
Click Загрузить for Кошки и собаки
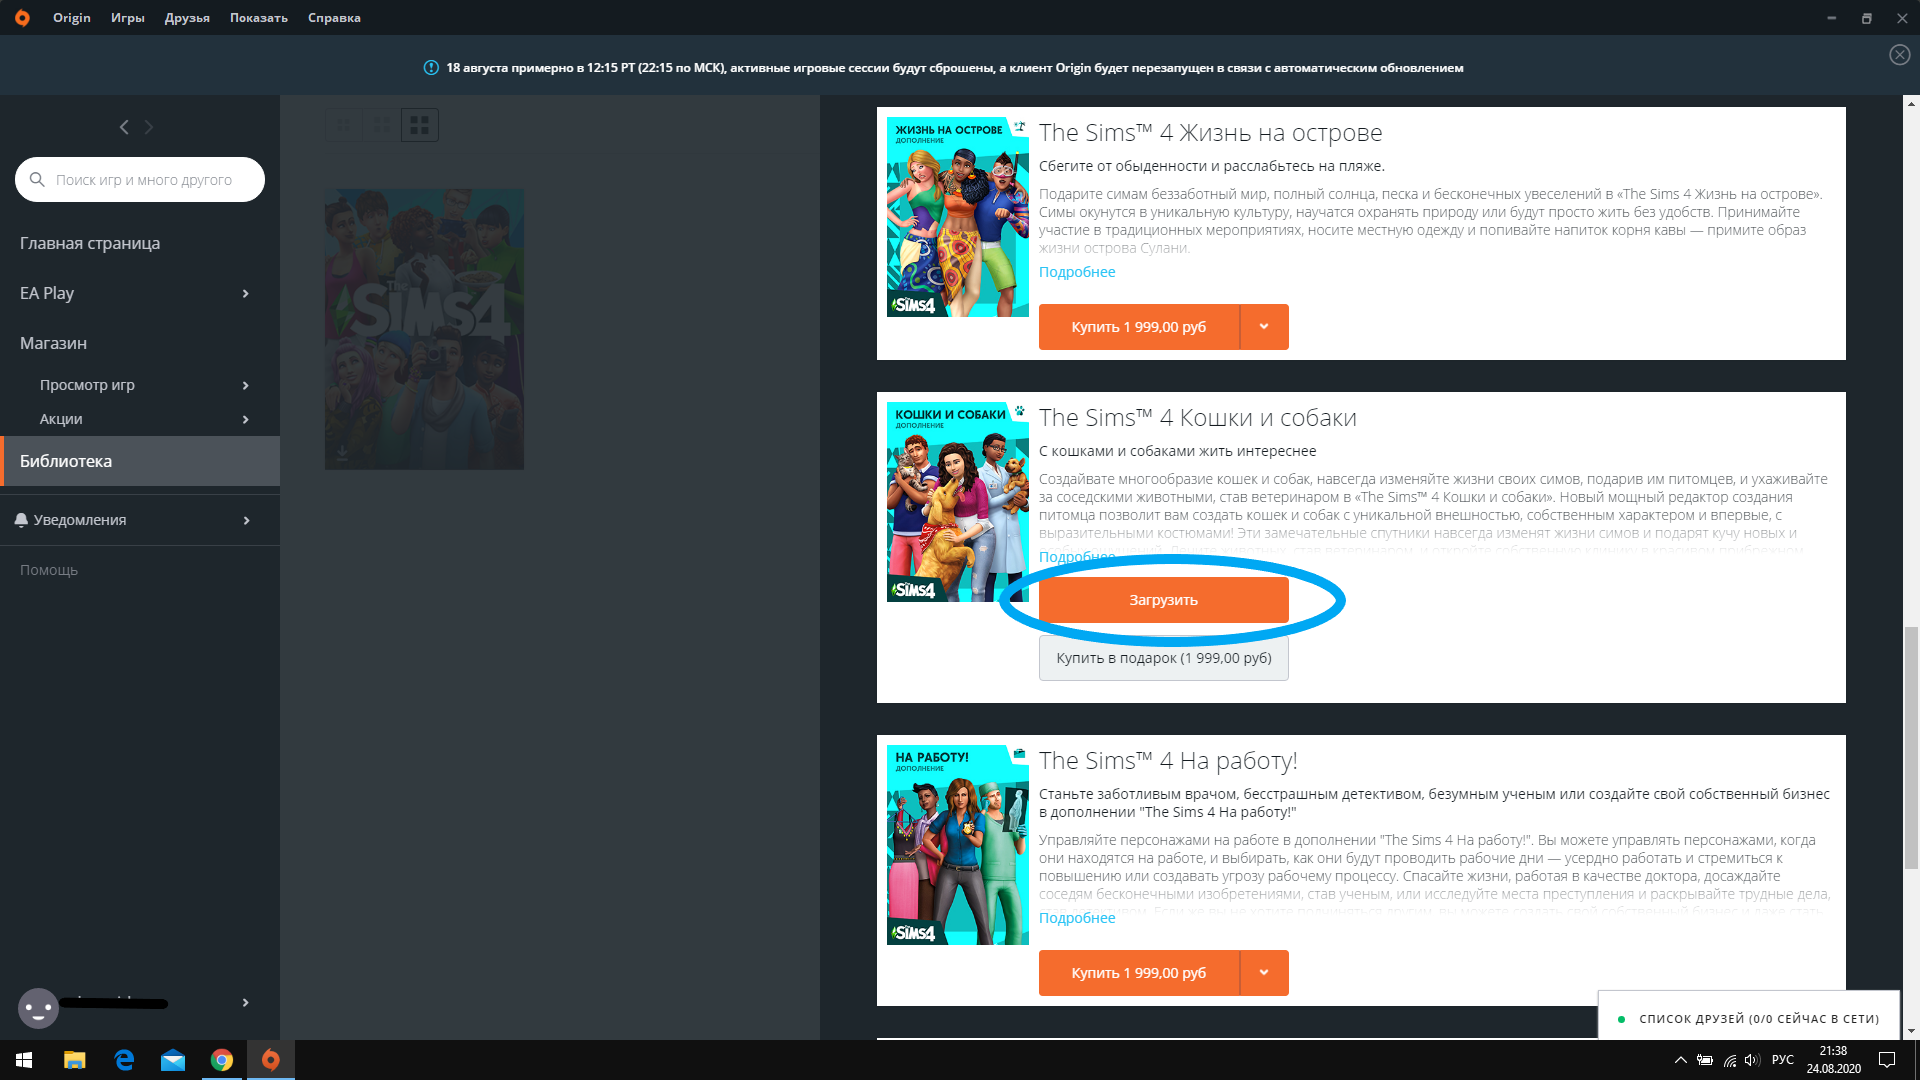point(1164,600)
